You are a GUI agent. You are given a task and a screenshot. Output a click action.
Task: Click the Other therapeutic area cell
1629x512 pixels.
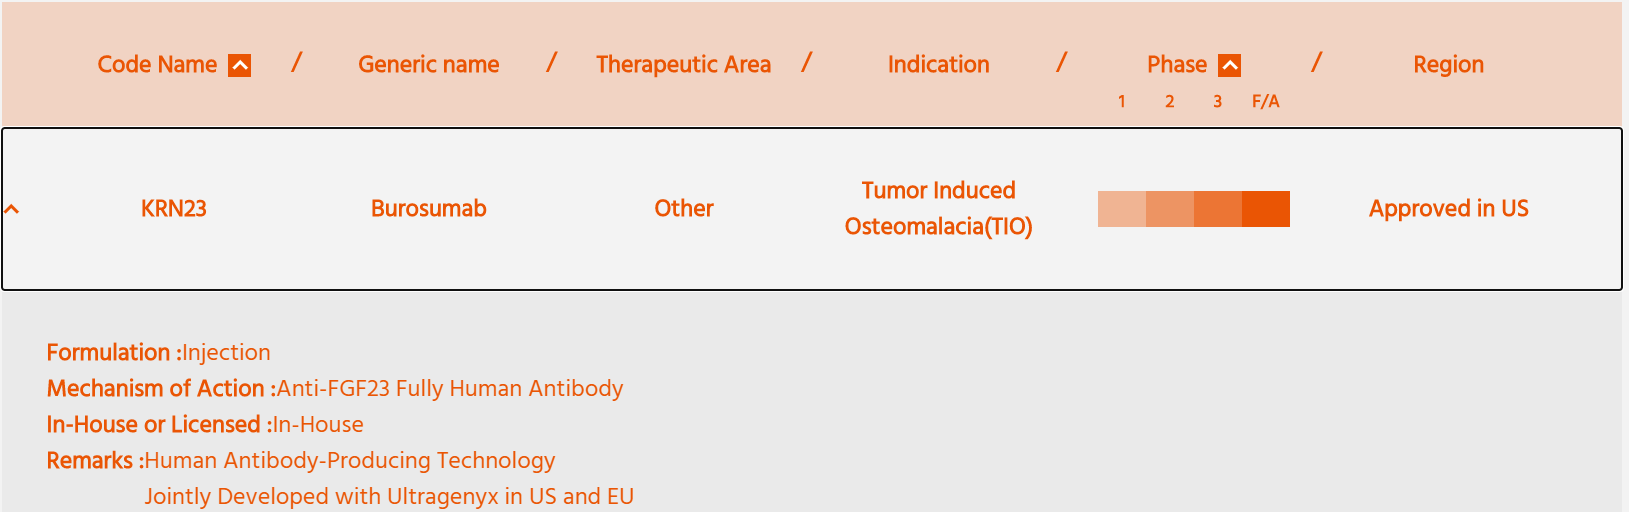[x=684, y=209]
